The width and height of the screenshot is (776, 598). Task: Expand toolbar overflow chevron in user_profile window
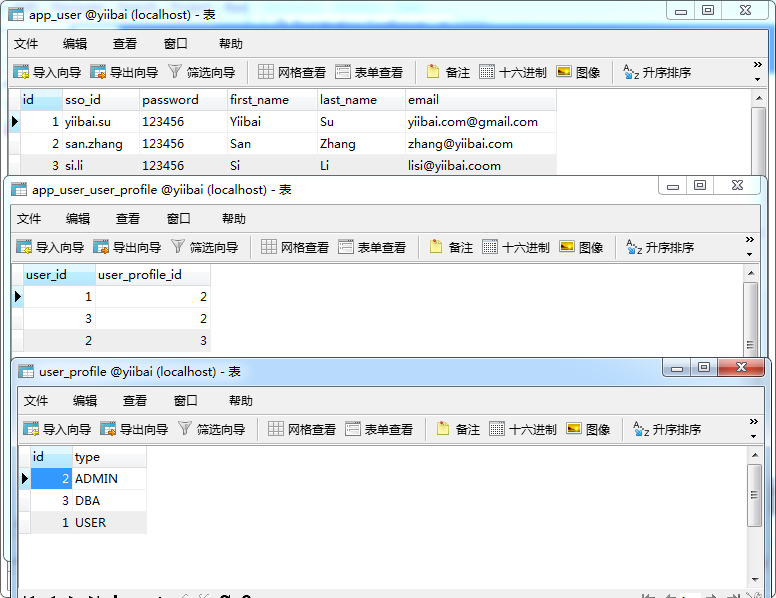(x=753, y=422)
